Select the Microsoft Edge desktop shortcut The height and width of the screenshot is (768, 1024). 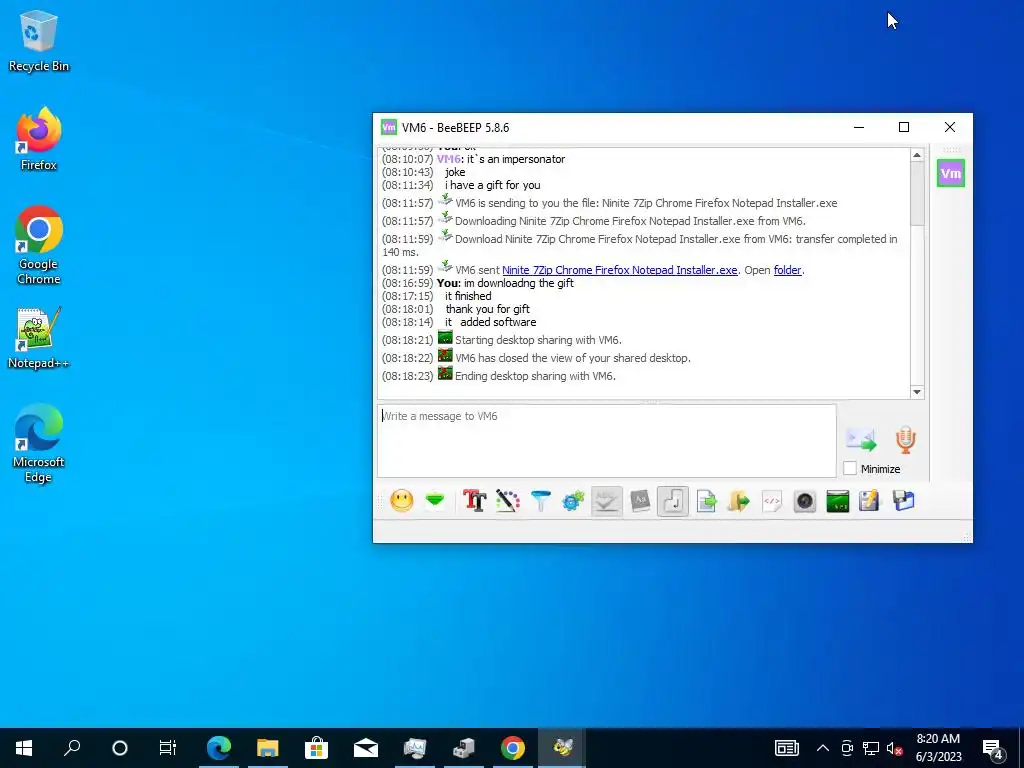[x=39, y=443]
